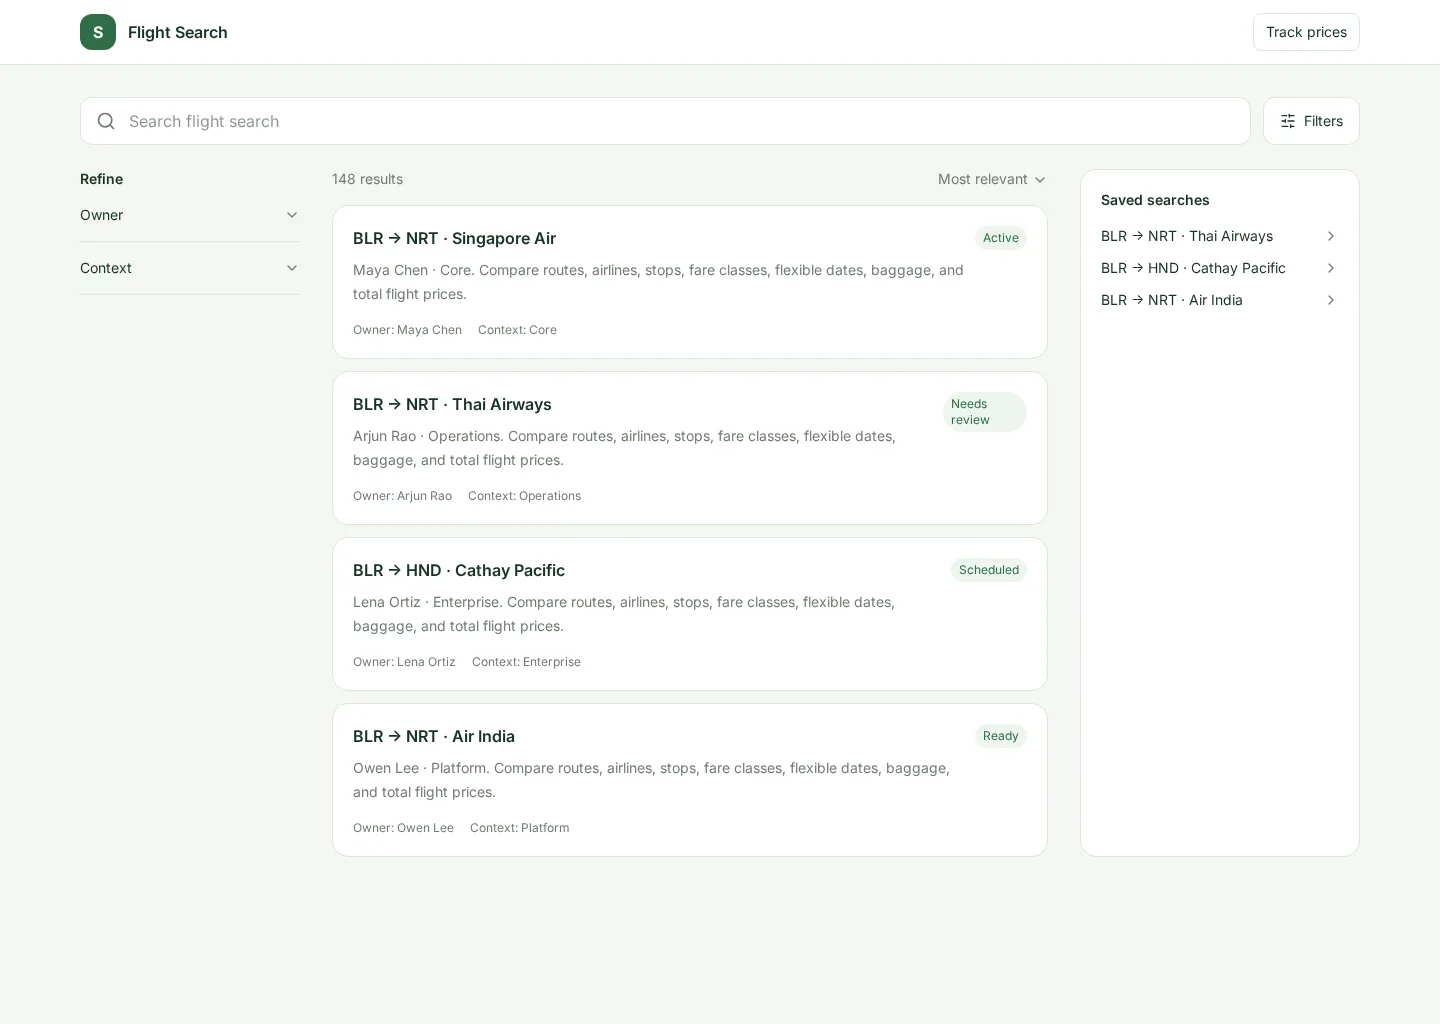The image size is (1440, 1024).
Task: Focus the Search flight search field
Action: pos(665,121)
